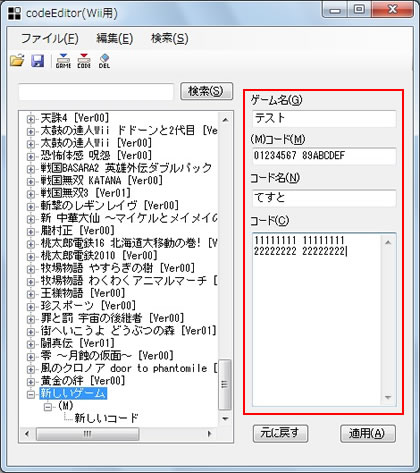Click tree horizontal scrollbar right arrow
This screenshot has width=420, height=473.
(209, 434)
